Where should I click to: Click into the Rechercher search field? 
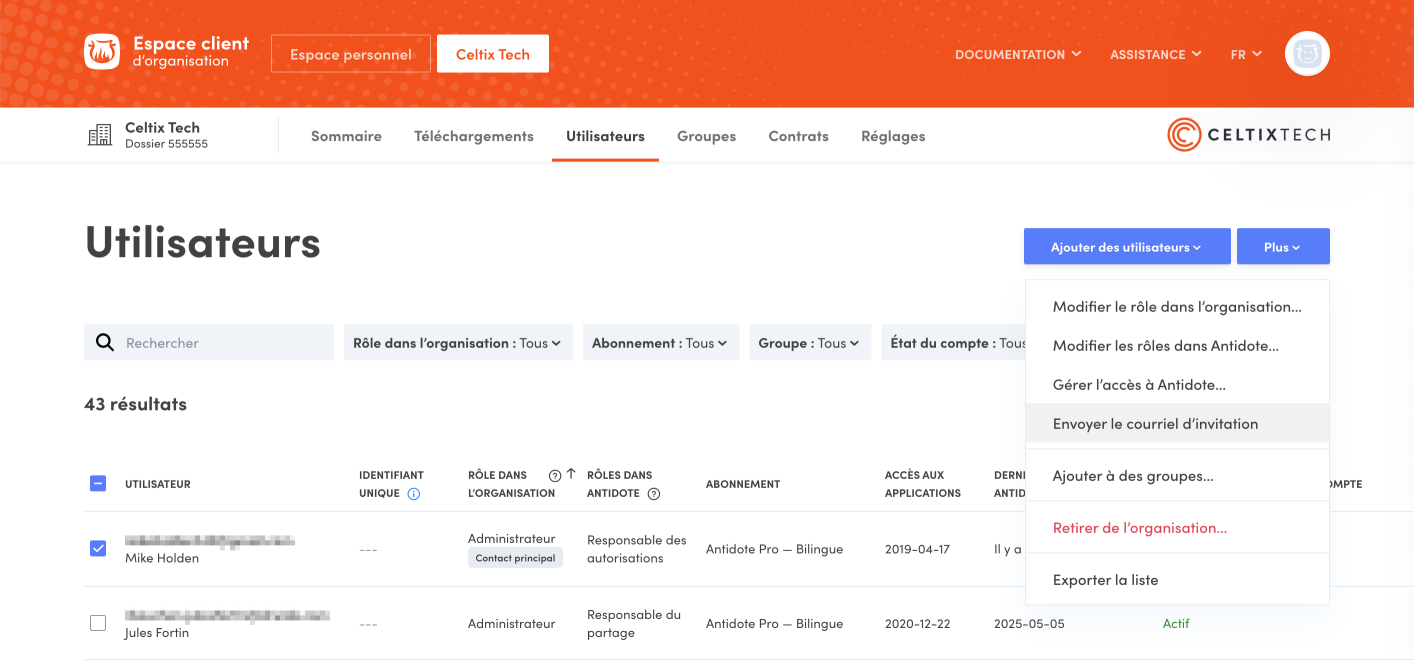pos(225,343)
